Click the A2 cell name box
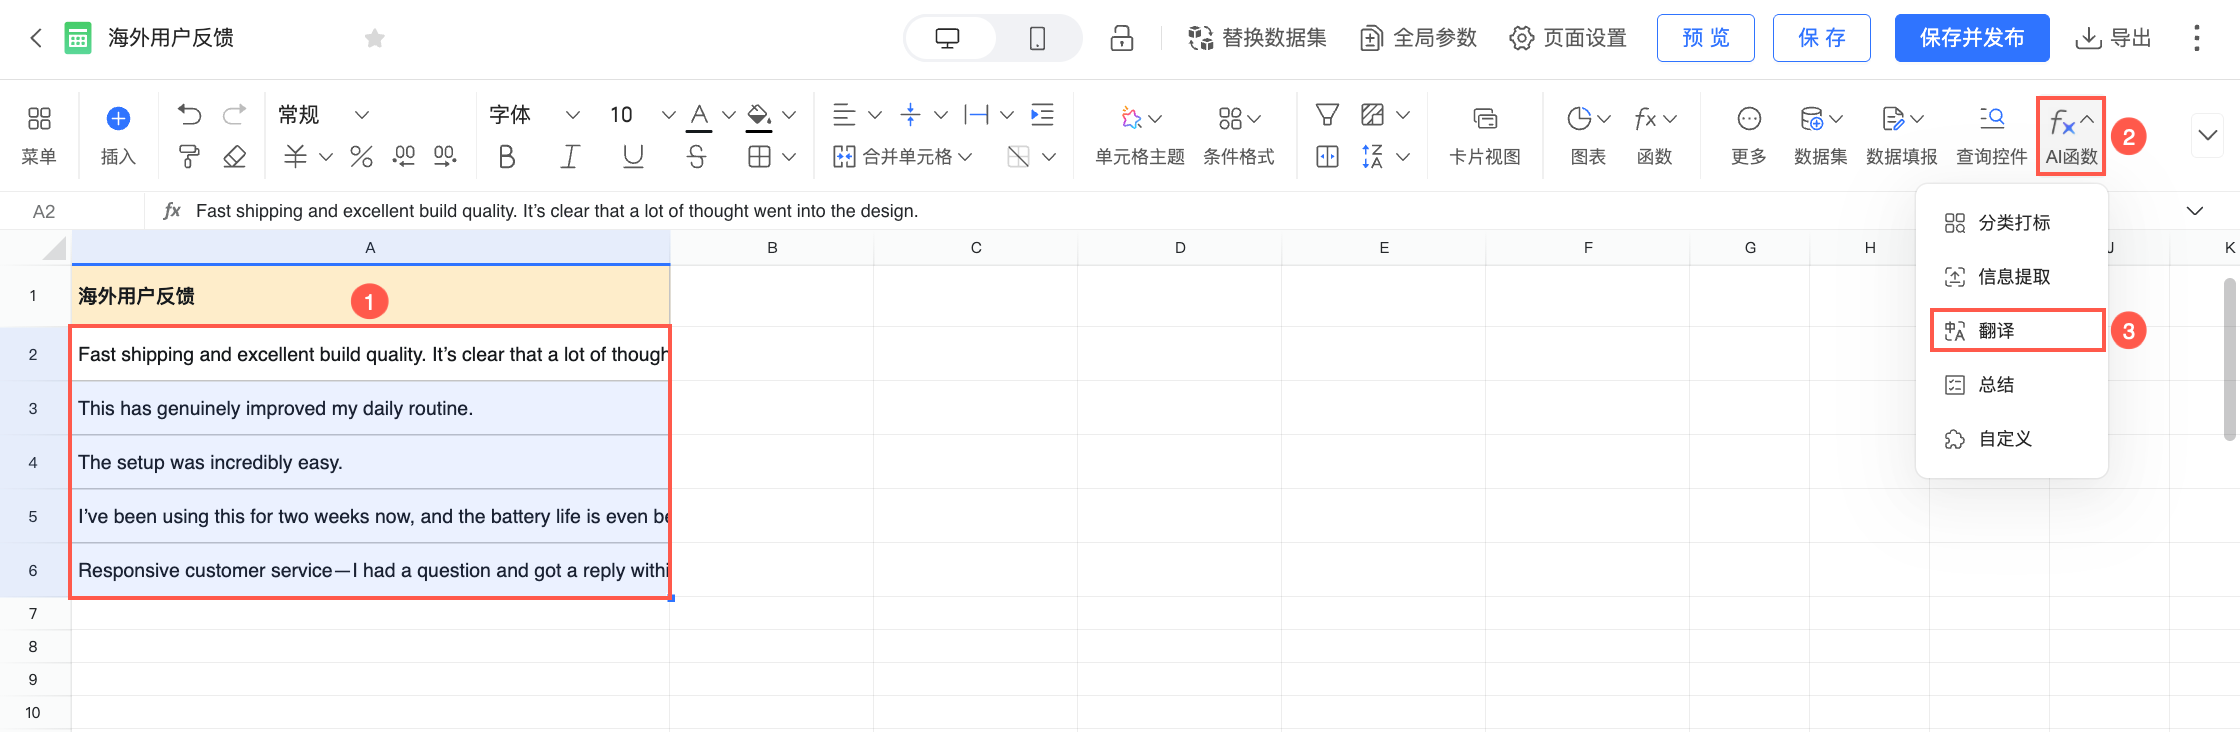The height and width of the screenshot is (732, 2240). click(x=72, y=211)
